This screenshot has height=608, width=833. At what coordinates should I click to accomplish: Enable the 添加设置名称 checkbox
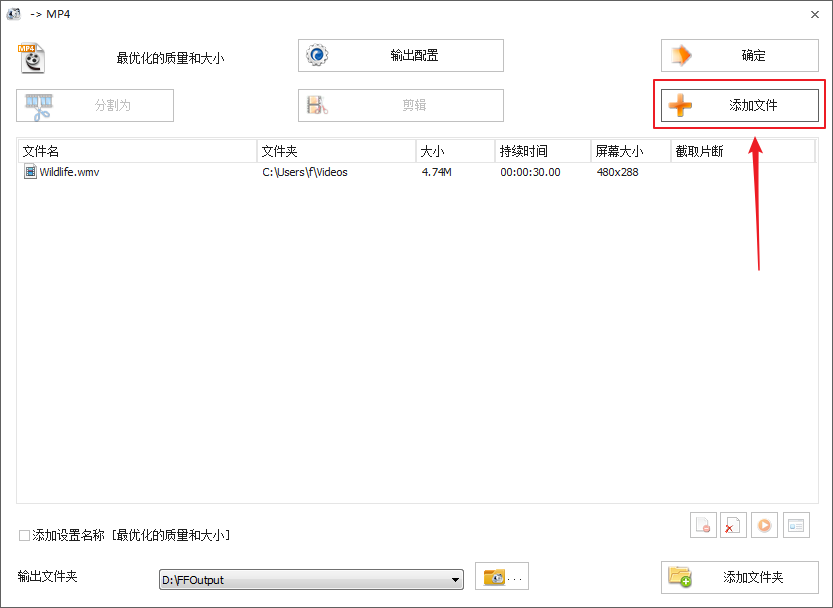pos(25,536)
